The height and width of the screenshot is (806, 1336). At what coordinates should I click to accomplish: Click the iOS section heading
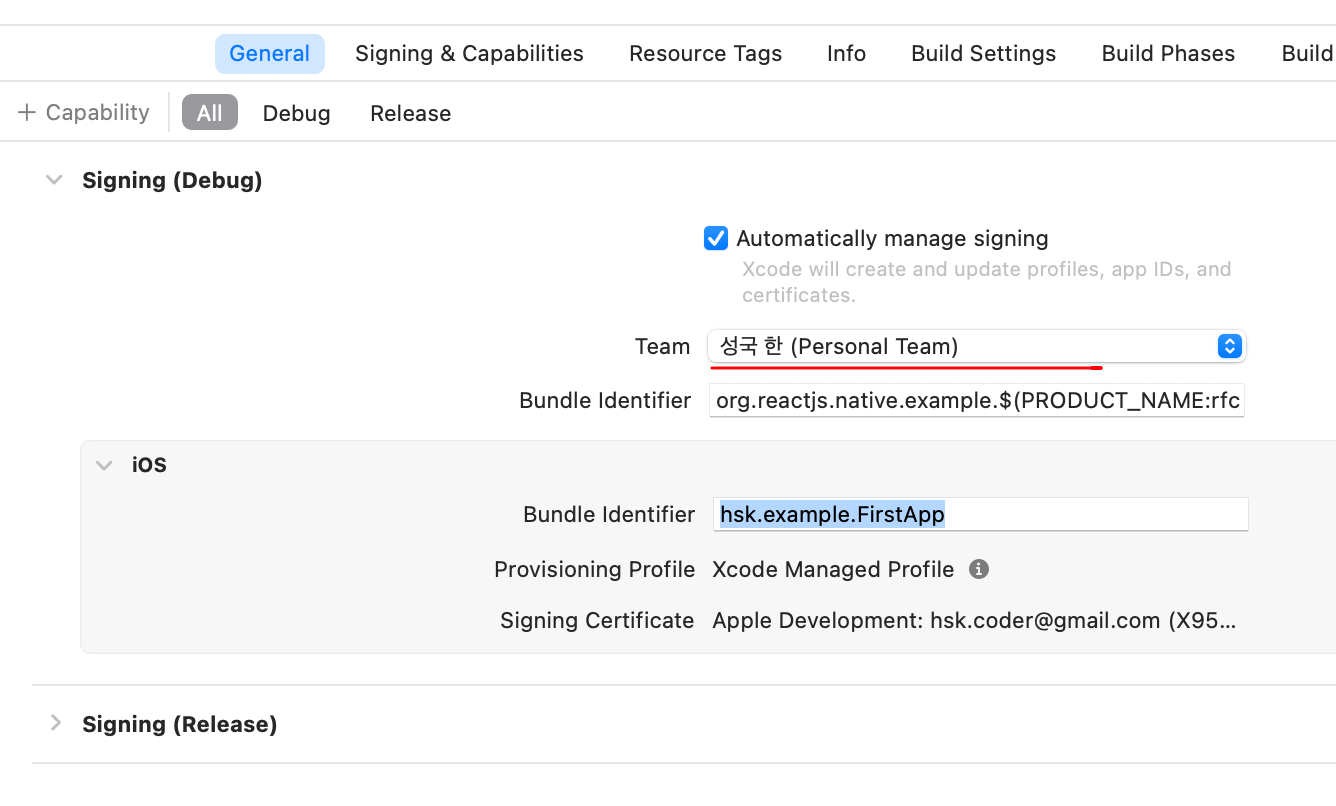tap(149, 465)
